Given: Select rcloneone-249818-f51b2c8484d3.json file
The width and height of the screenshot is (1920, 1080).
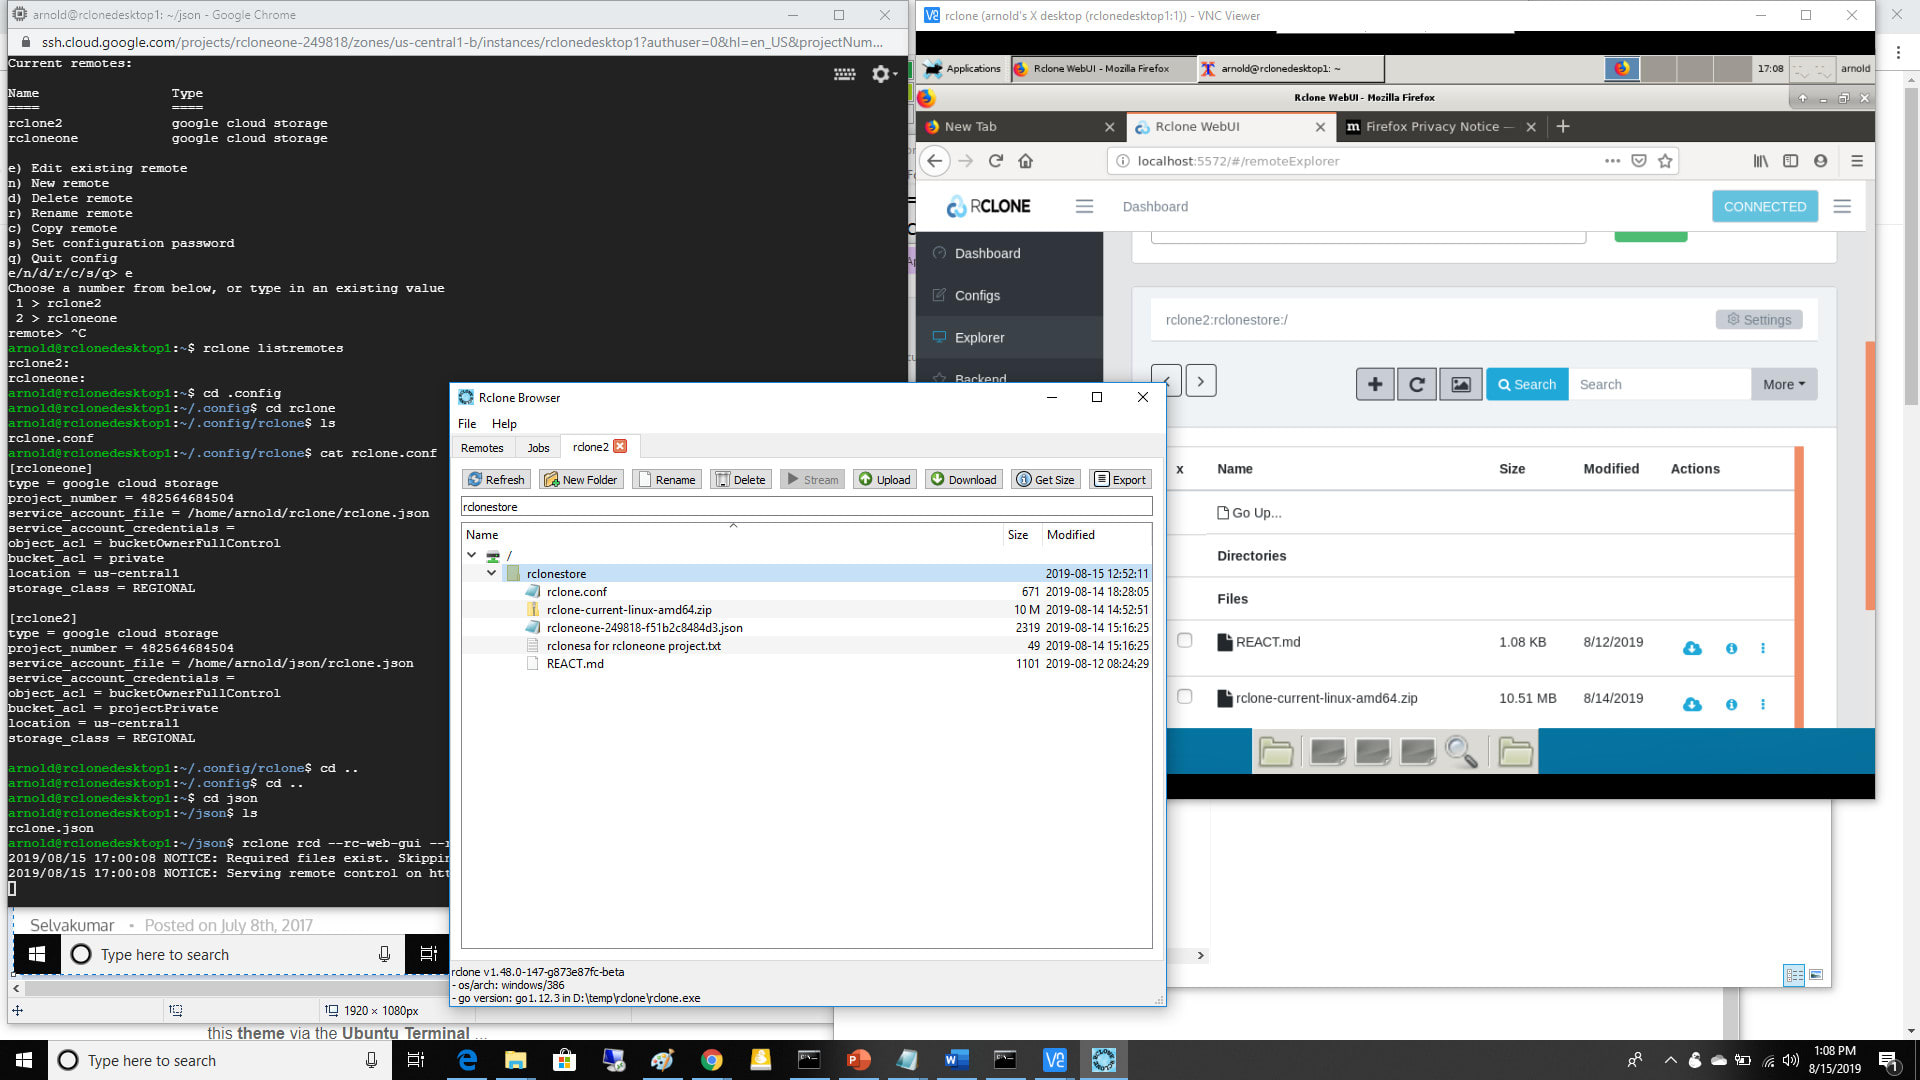Looking at the screenshot, I should point(644,628).
